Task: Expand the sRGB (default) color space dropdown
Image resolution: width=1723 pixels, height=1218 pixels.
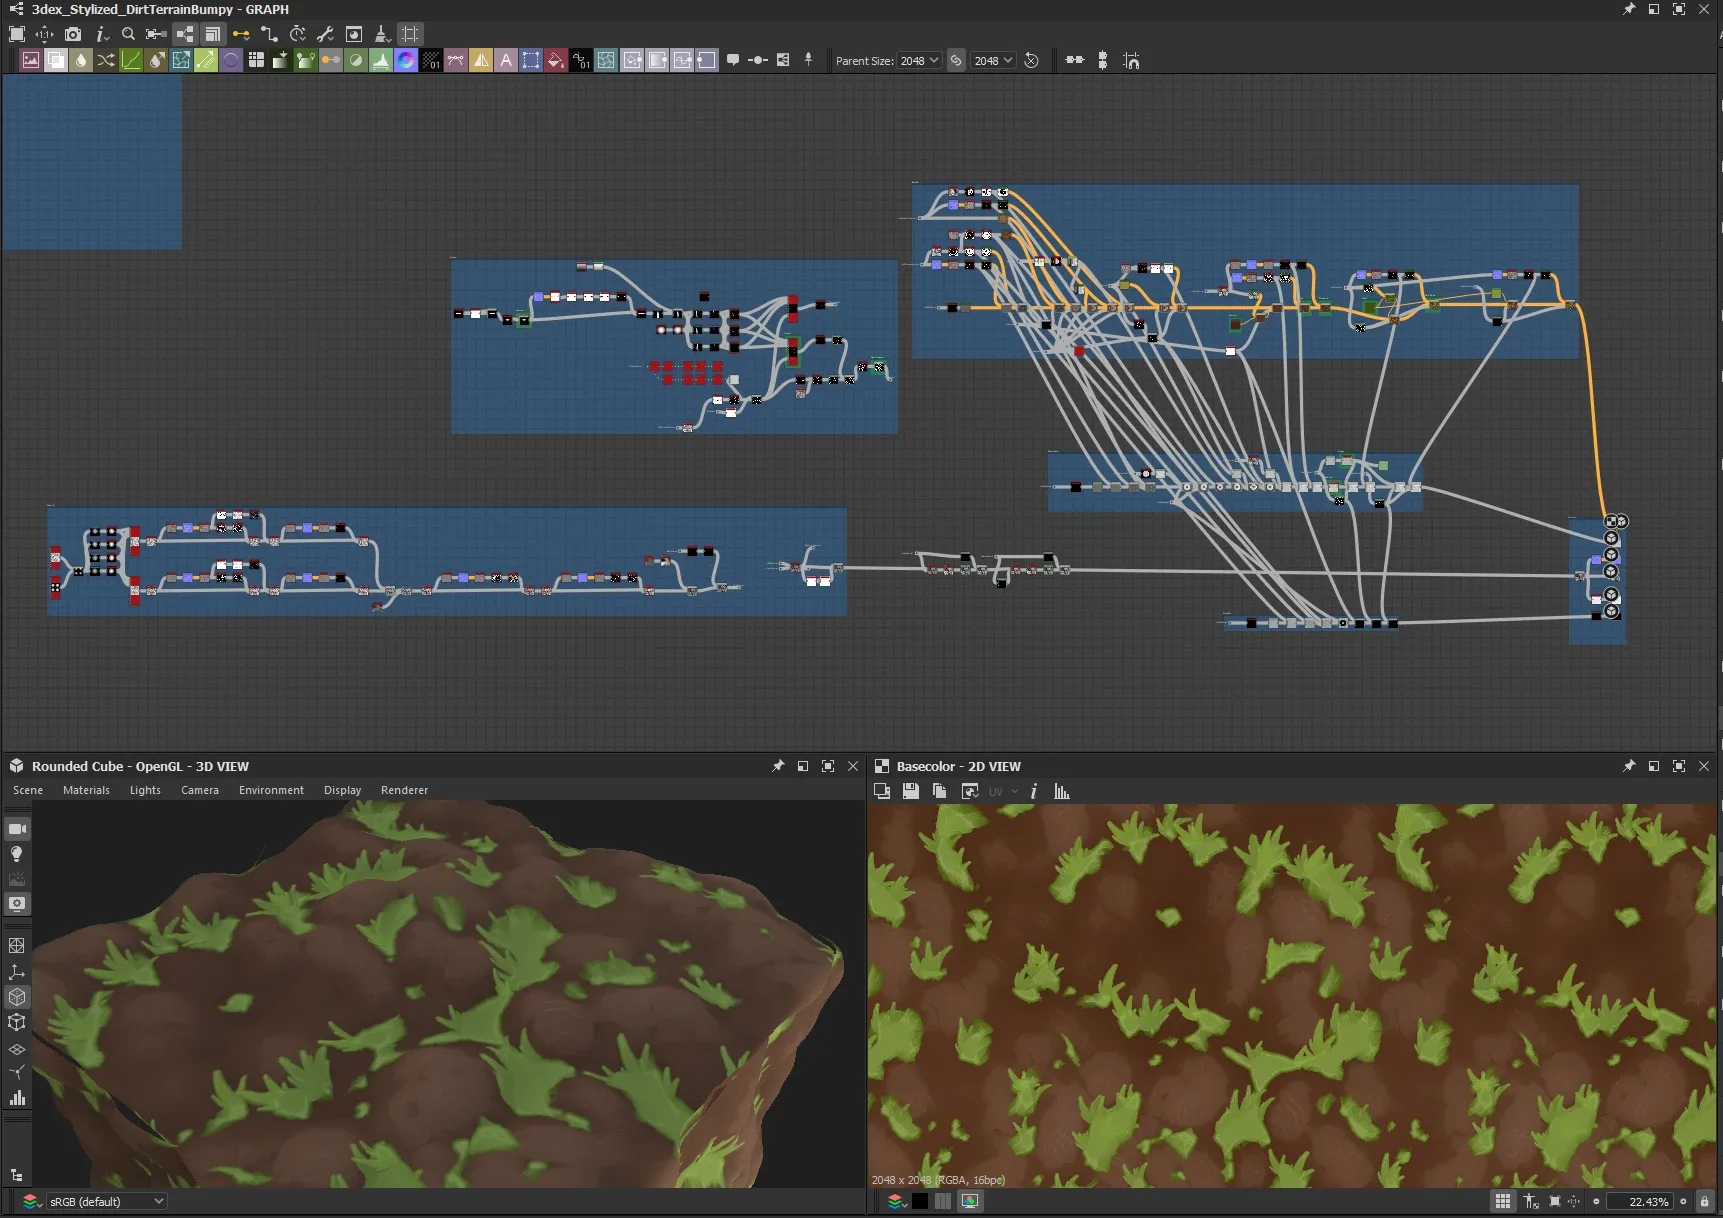Action: (x=106, y=1201)
